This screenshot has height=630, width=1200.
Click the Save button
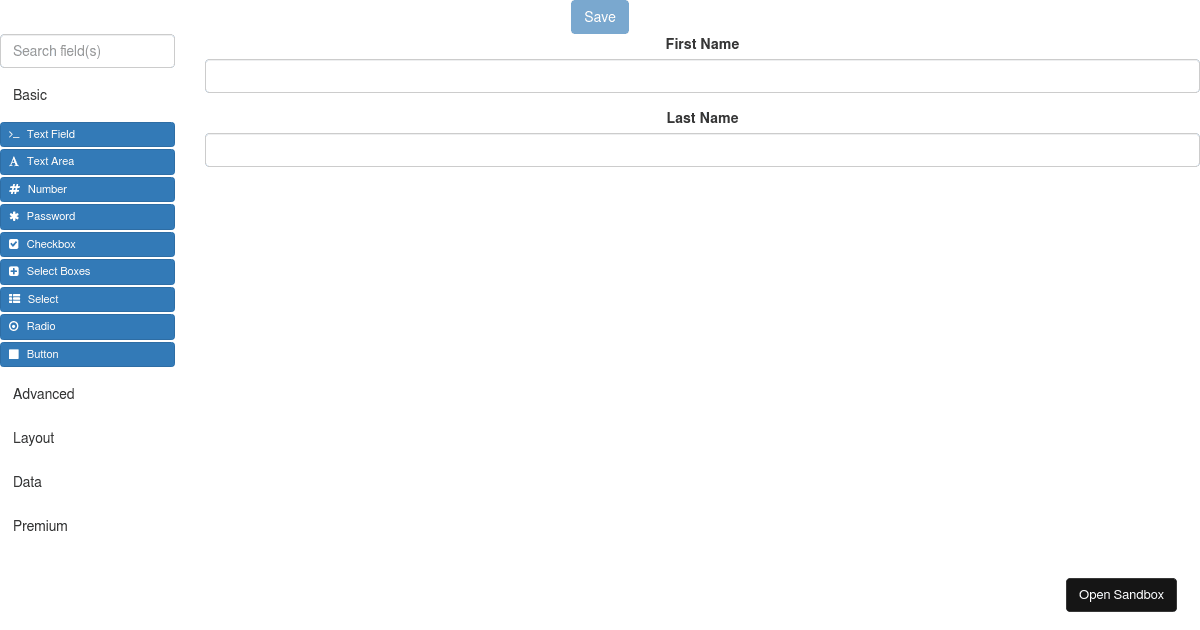click(x=599, y=17)
